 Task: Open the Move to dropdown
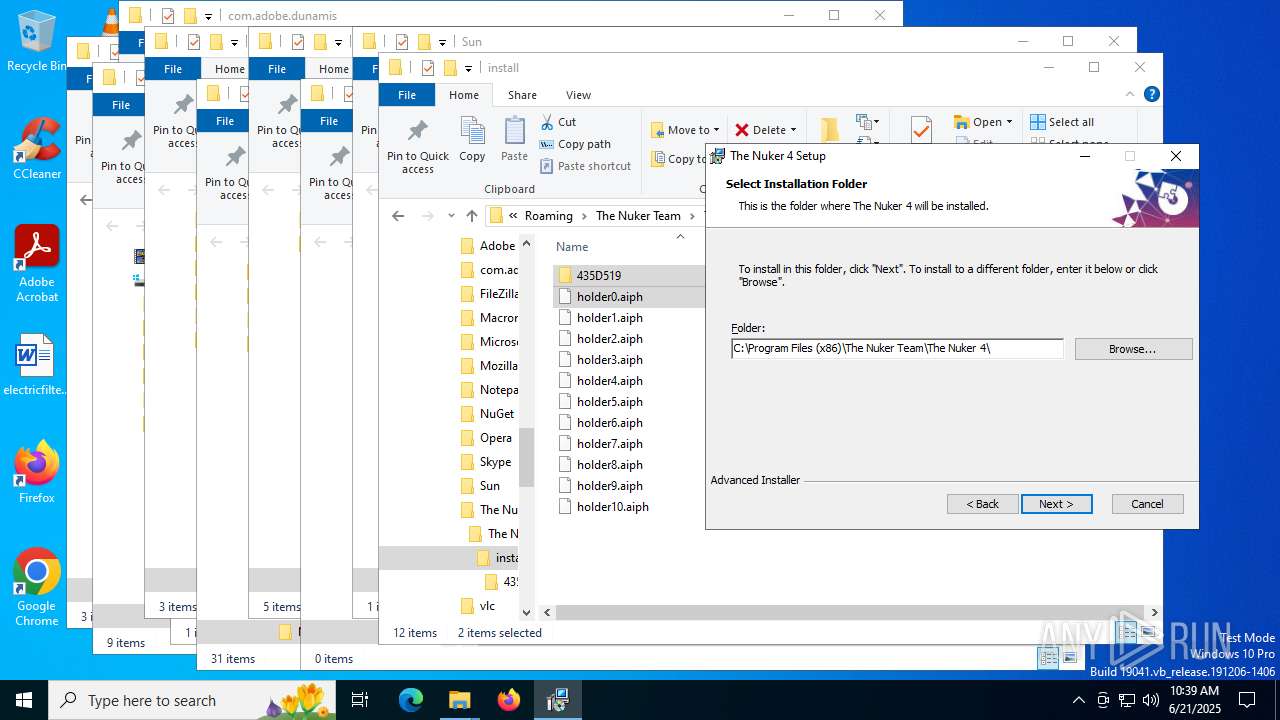[685, 130]
